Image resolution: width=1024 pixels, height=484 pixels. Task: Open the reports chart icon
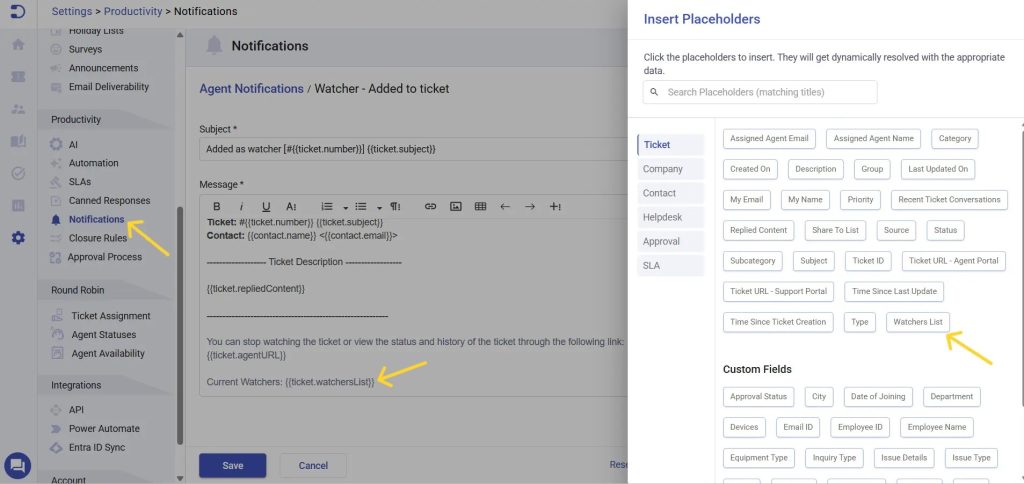click(x=18, y=206)
